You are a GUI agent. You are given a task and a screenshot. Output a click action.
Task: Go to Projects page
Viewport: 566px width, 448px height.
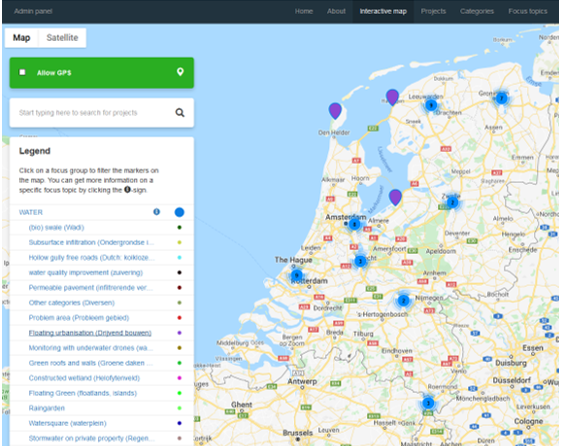pos(433,11)
